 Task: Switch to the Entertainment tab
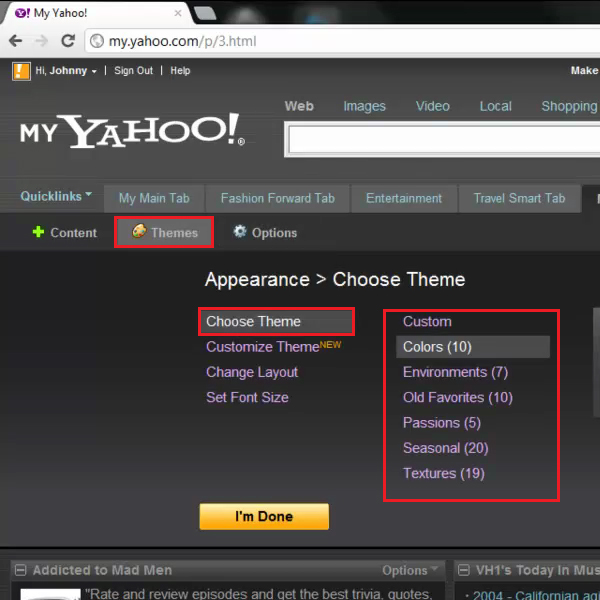tap(404, 198)
